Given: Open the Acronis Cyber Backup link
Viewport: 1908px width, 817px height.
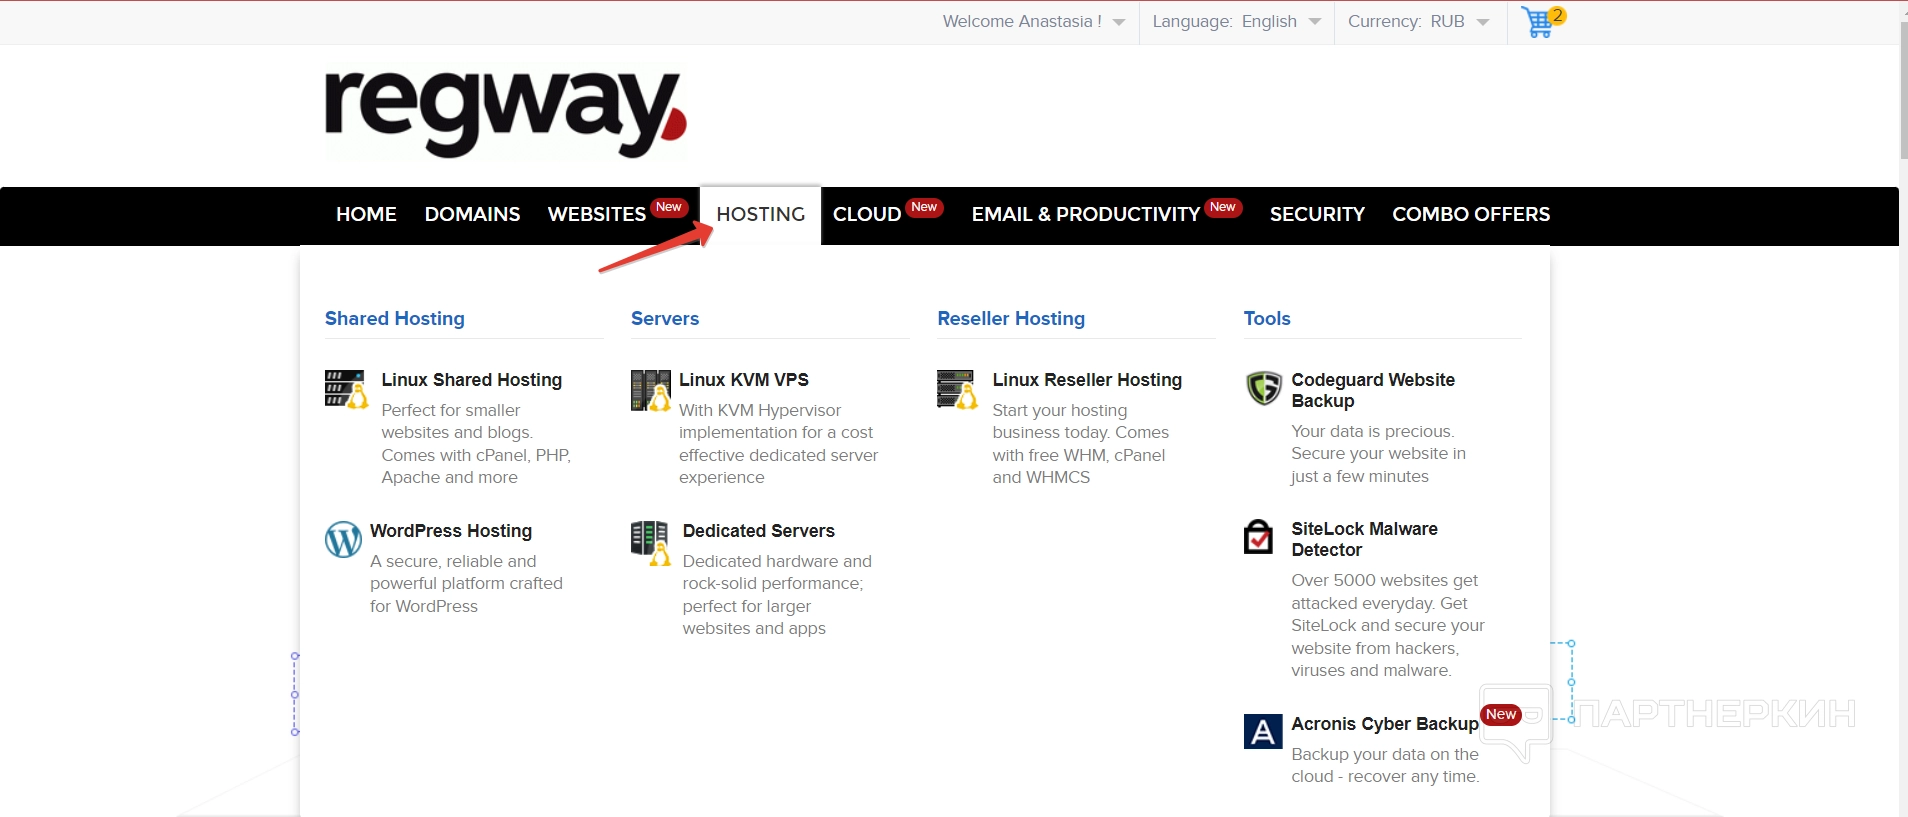Looking at the screenshot, I should click(1385, 724).
